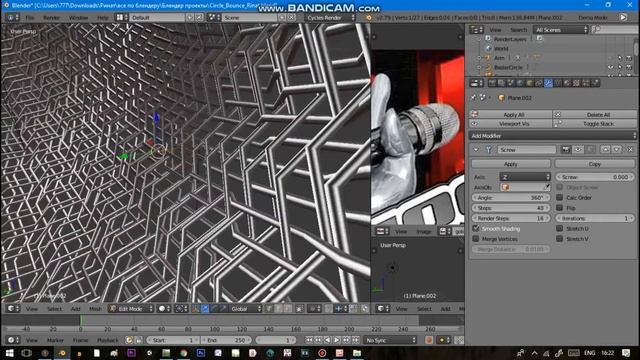Click the Screw modifier name field
This screenshot has height=360, width=640.
coord(527,150)
